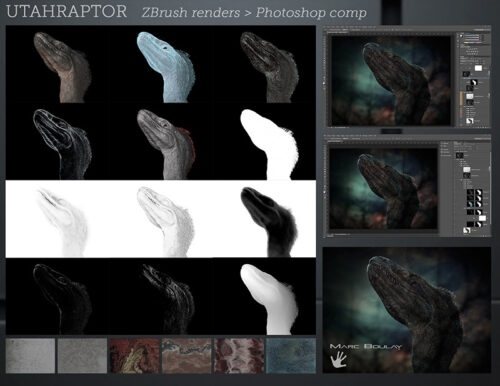Click color sliders in upper Photoshop window
Screen dimensions: 500x386
click(x=473, y=39)
